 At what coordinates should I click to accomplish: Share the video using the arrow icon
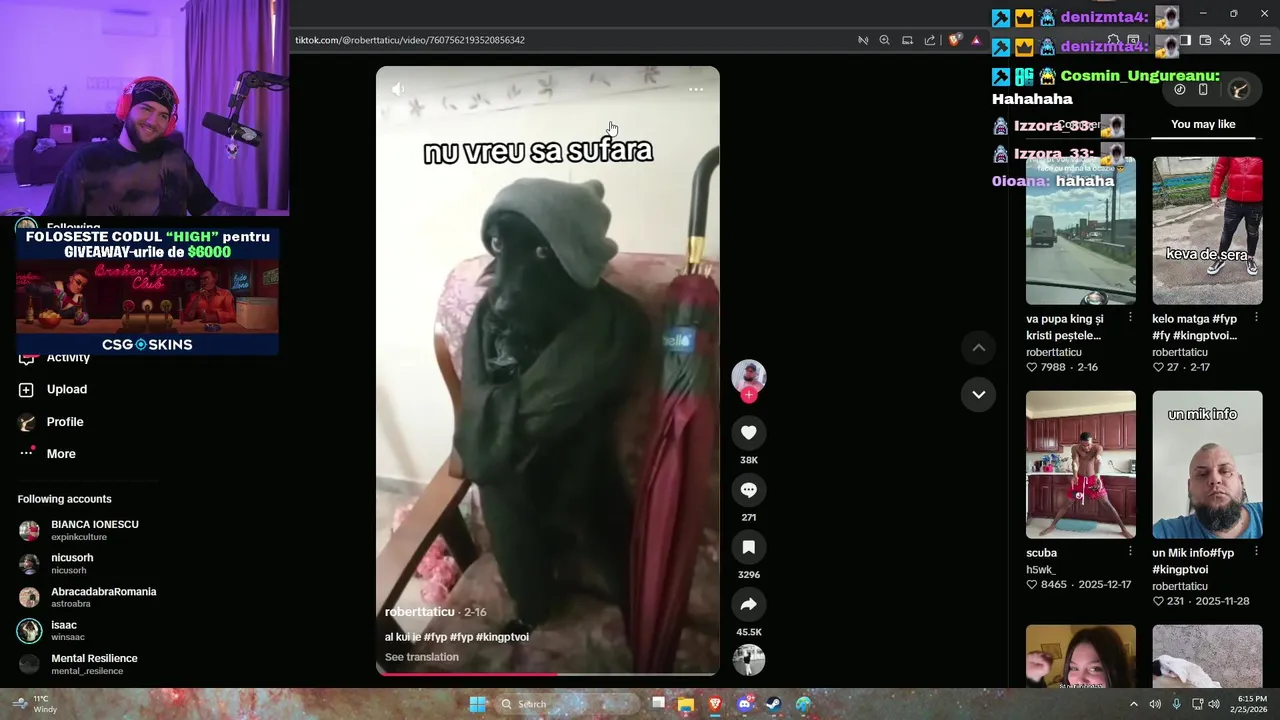tap(749, 604)
